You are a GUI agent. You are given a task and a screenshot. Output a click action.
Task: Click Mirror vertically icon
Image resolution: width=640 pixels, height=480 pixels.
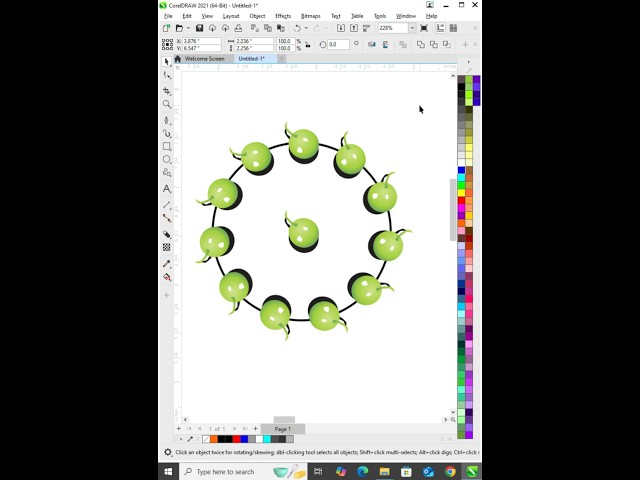click(385, 44)
